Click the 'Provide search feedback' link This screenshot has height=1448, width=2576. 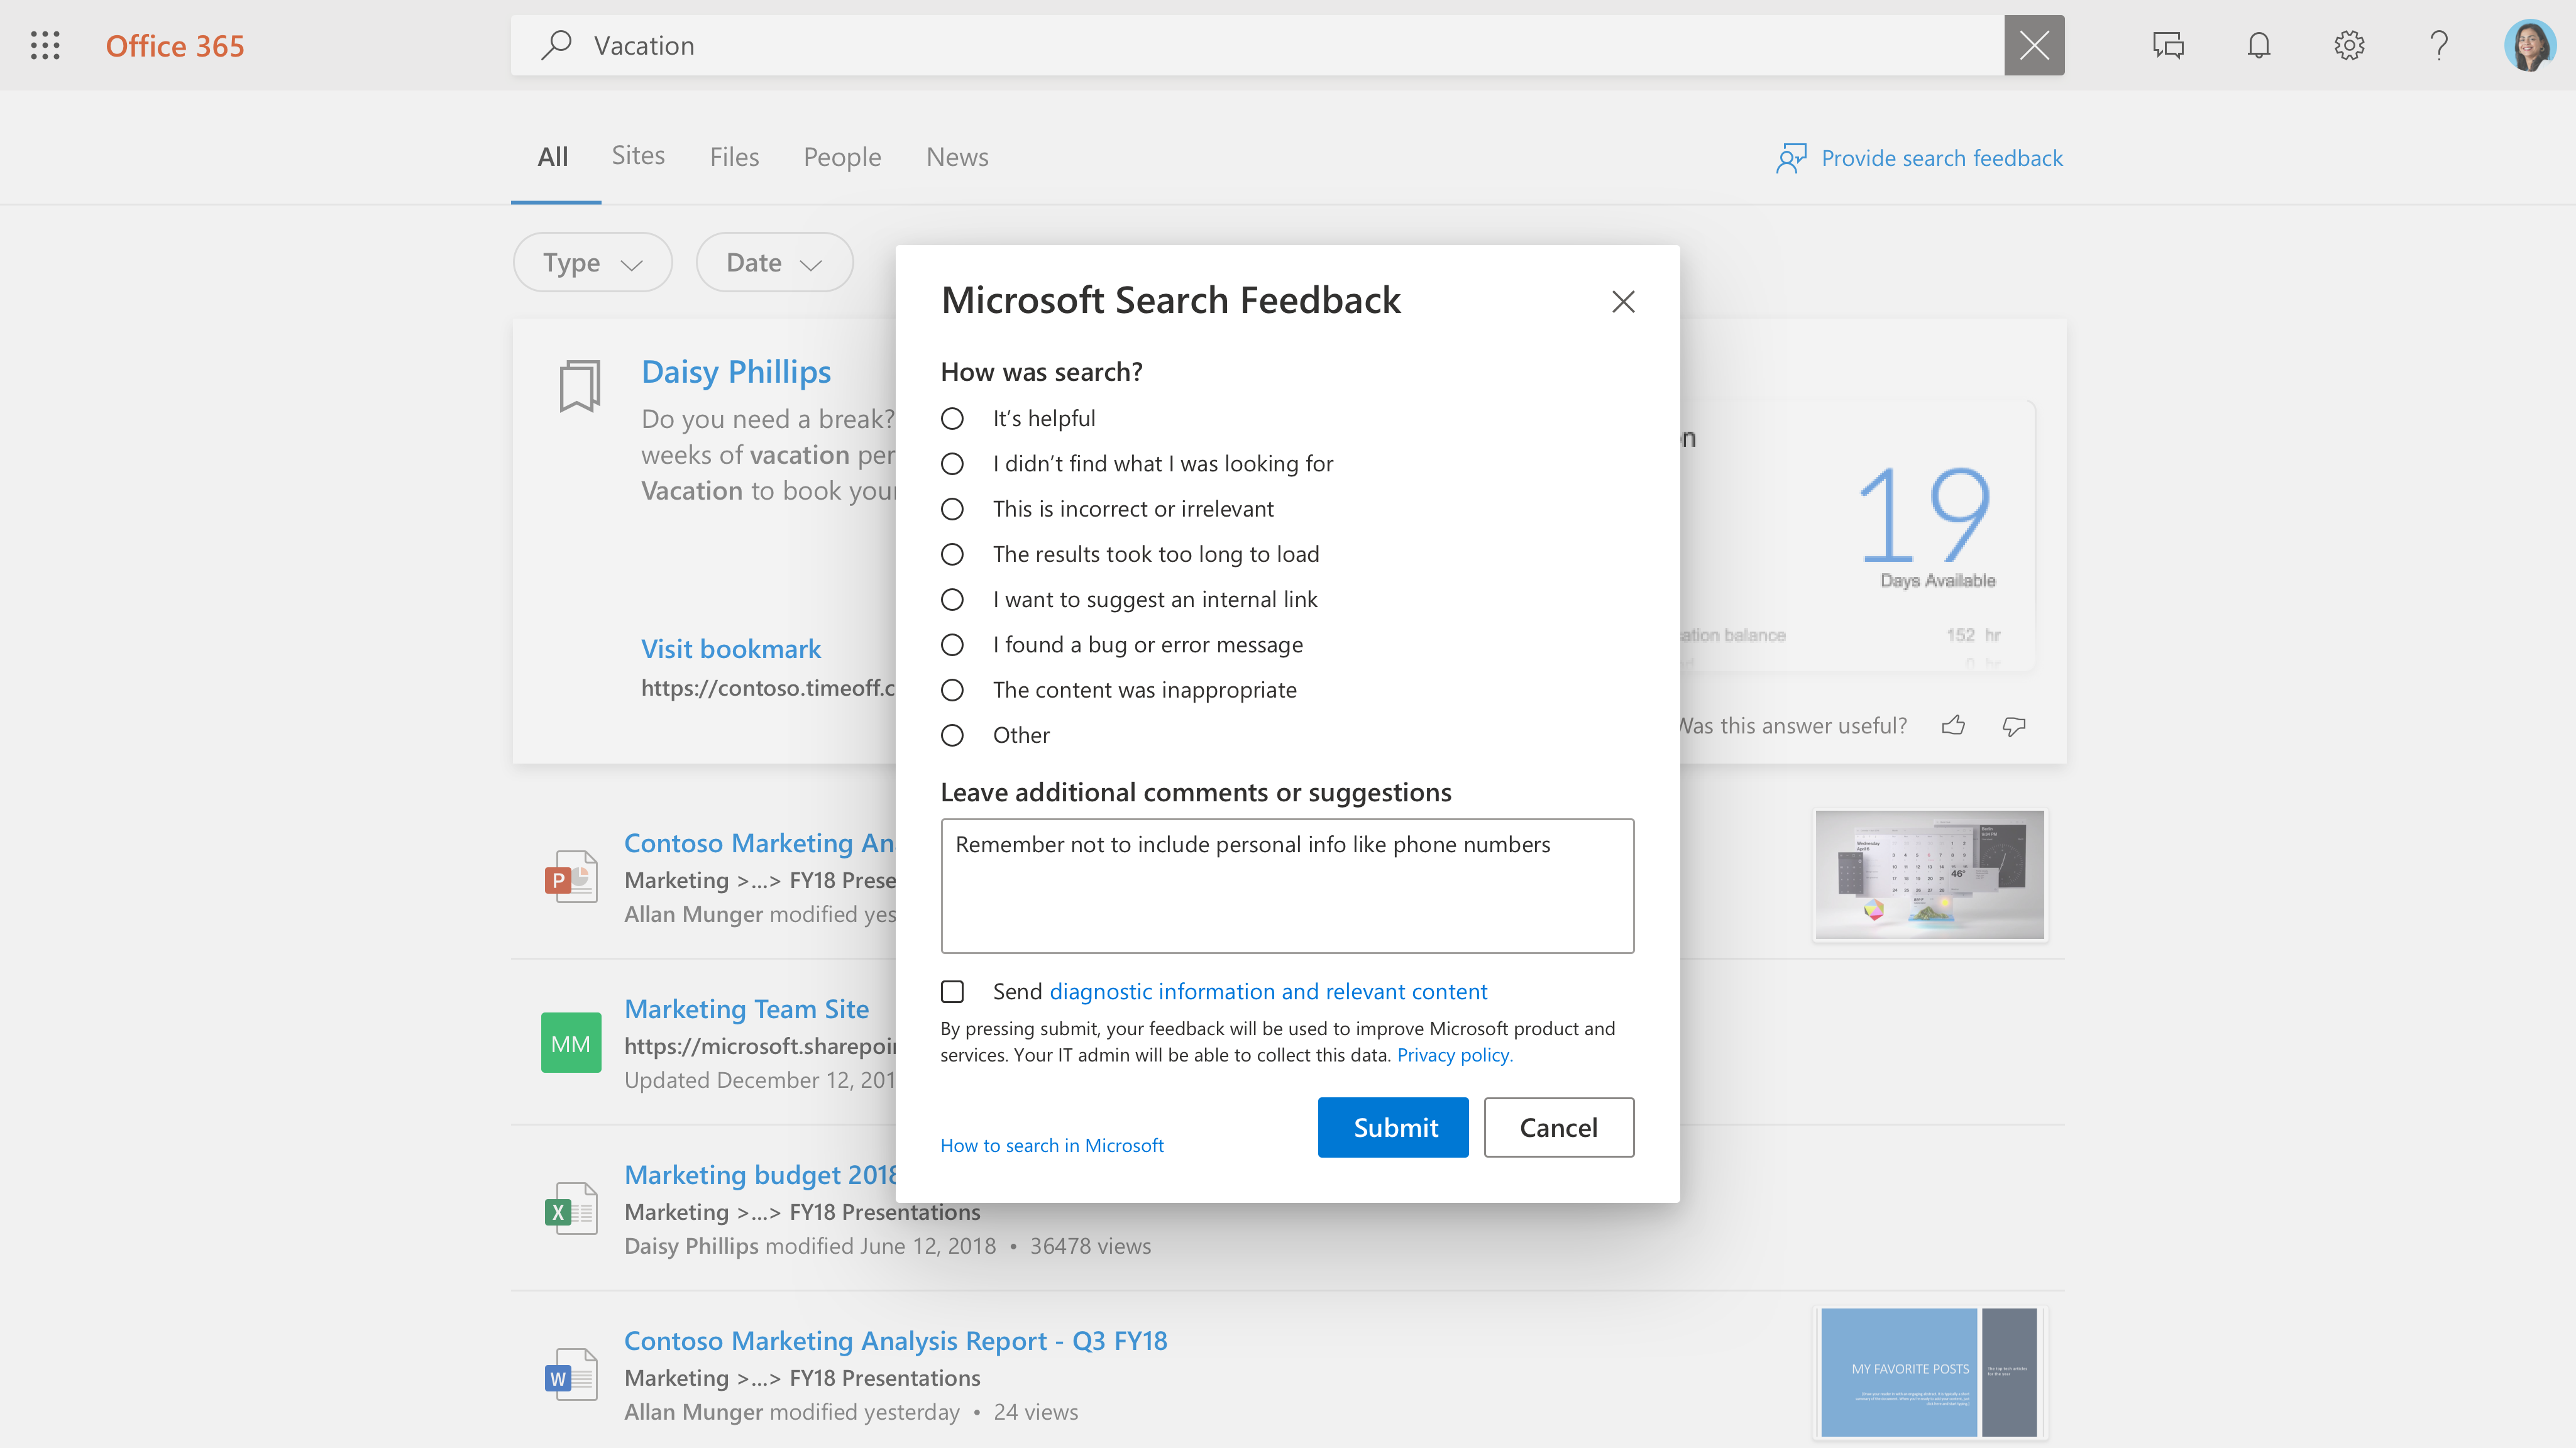1920,157
